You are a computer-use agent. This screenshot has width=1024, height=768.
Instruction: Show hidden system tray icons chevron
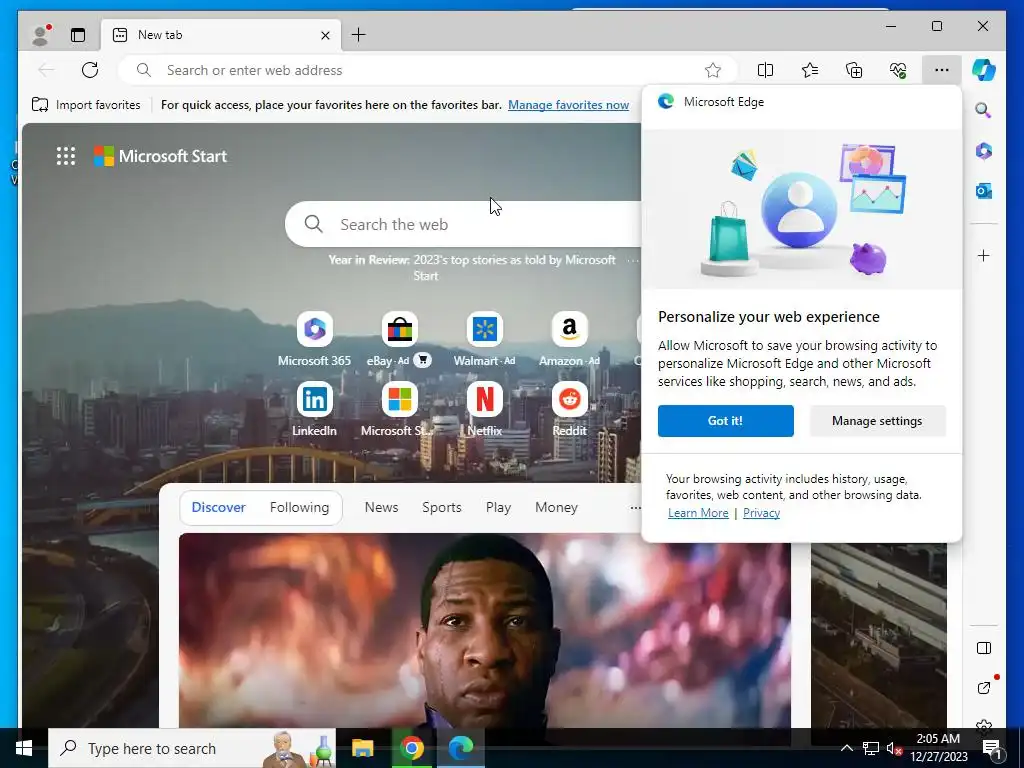click(x=846, y=748)
